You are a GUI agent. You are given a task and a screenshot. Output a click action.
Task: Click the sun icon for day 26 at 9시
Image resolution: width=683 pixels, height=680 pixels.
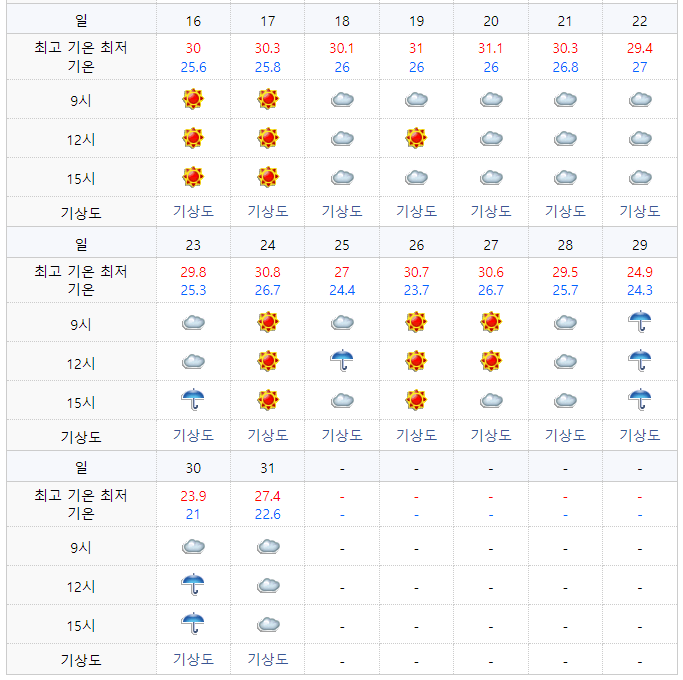point(416,322)
